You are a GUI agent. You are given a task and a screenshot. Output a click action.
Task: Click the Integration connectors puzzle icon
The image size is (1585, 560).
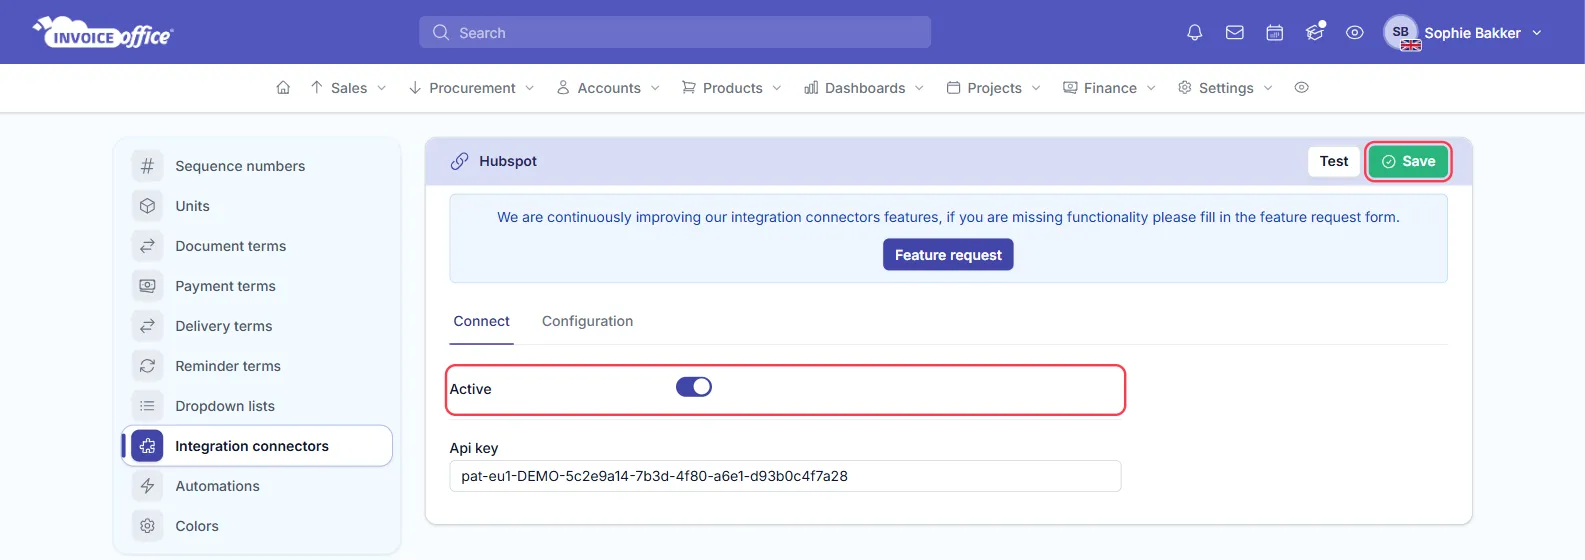pyautogui.click(x=147, y=446)
